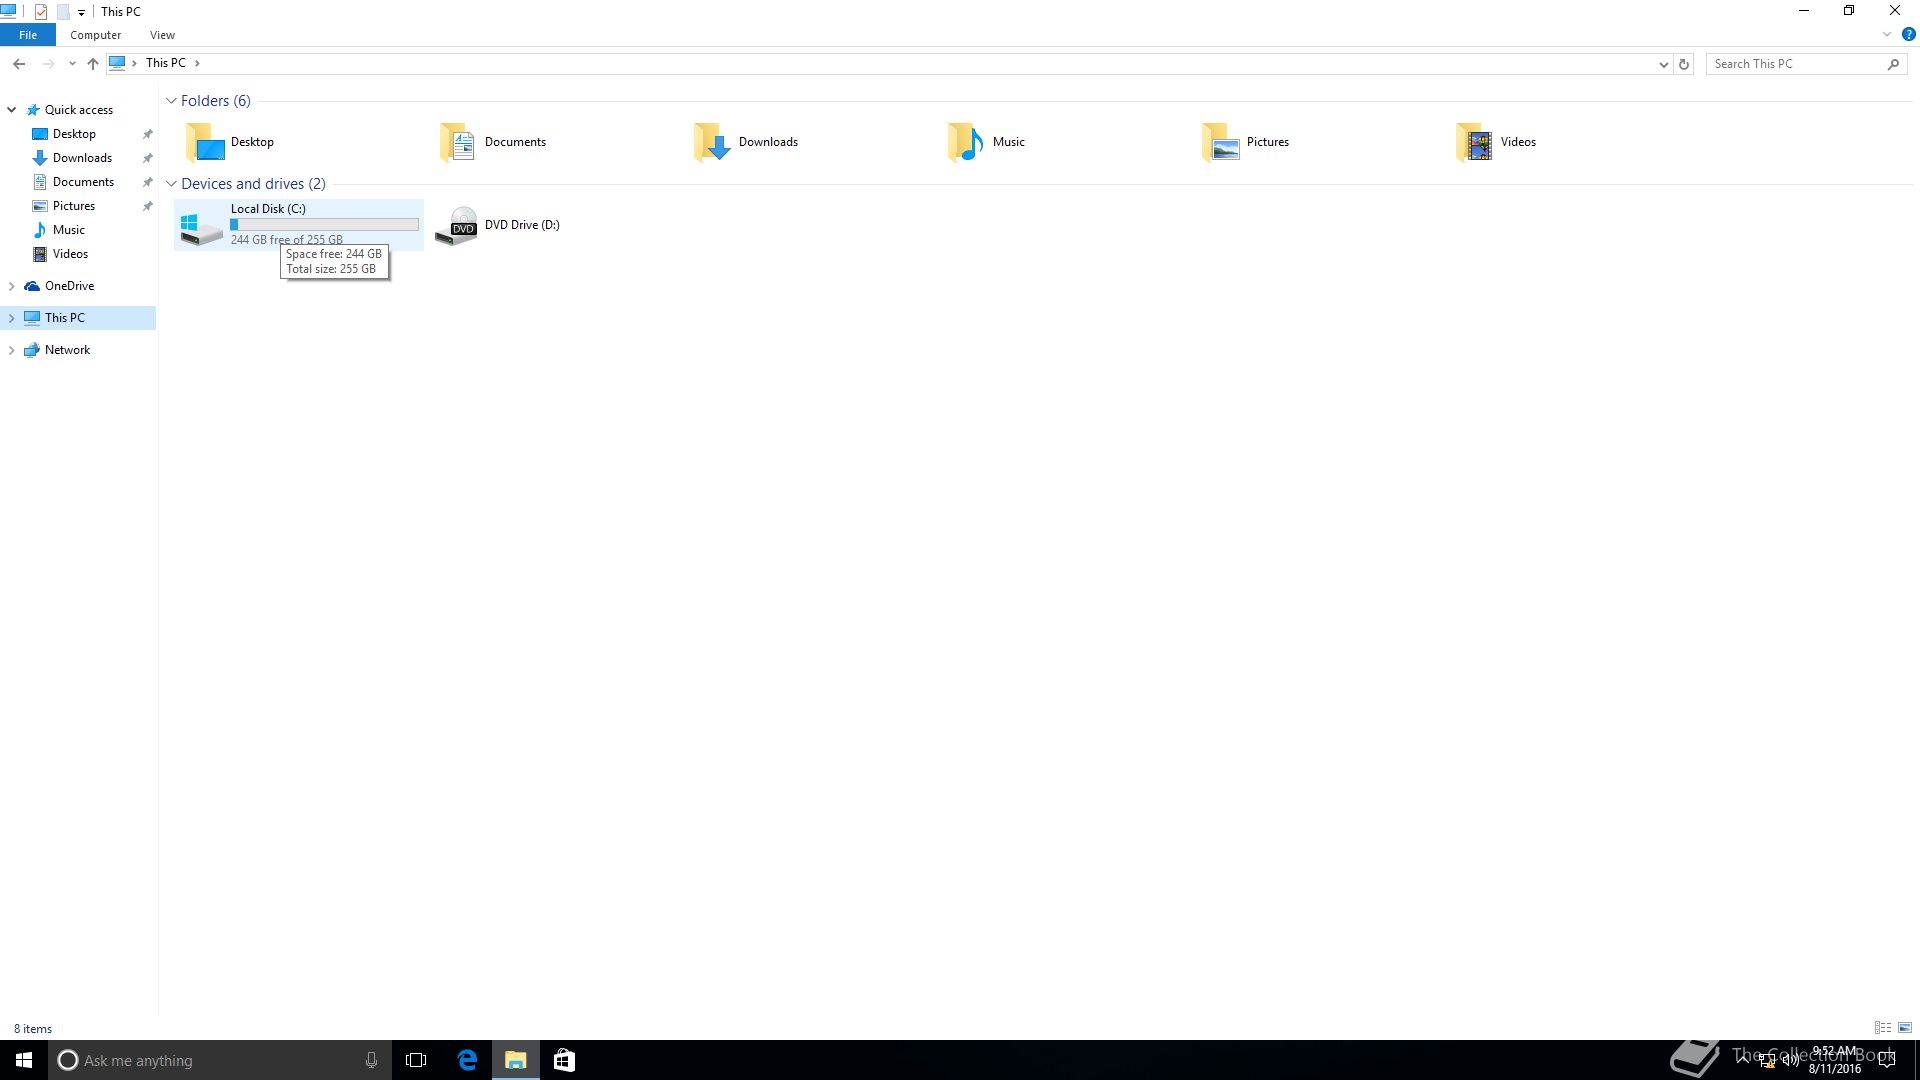Expand the ribbon with the chevron
The height and width of the screenshot is (1080, 1920).
pos(1887,35)
